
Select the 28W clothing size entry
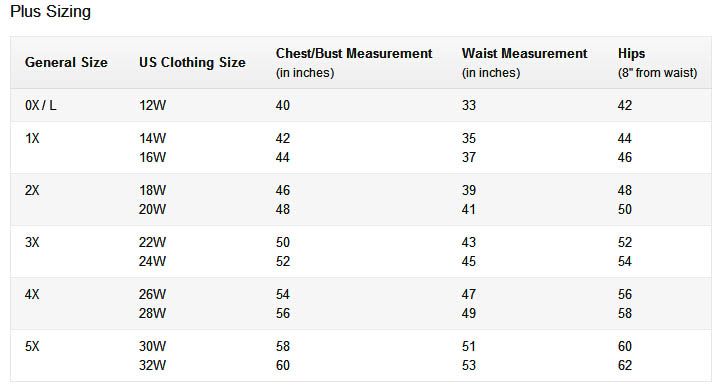(x=152, y=313)
